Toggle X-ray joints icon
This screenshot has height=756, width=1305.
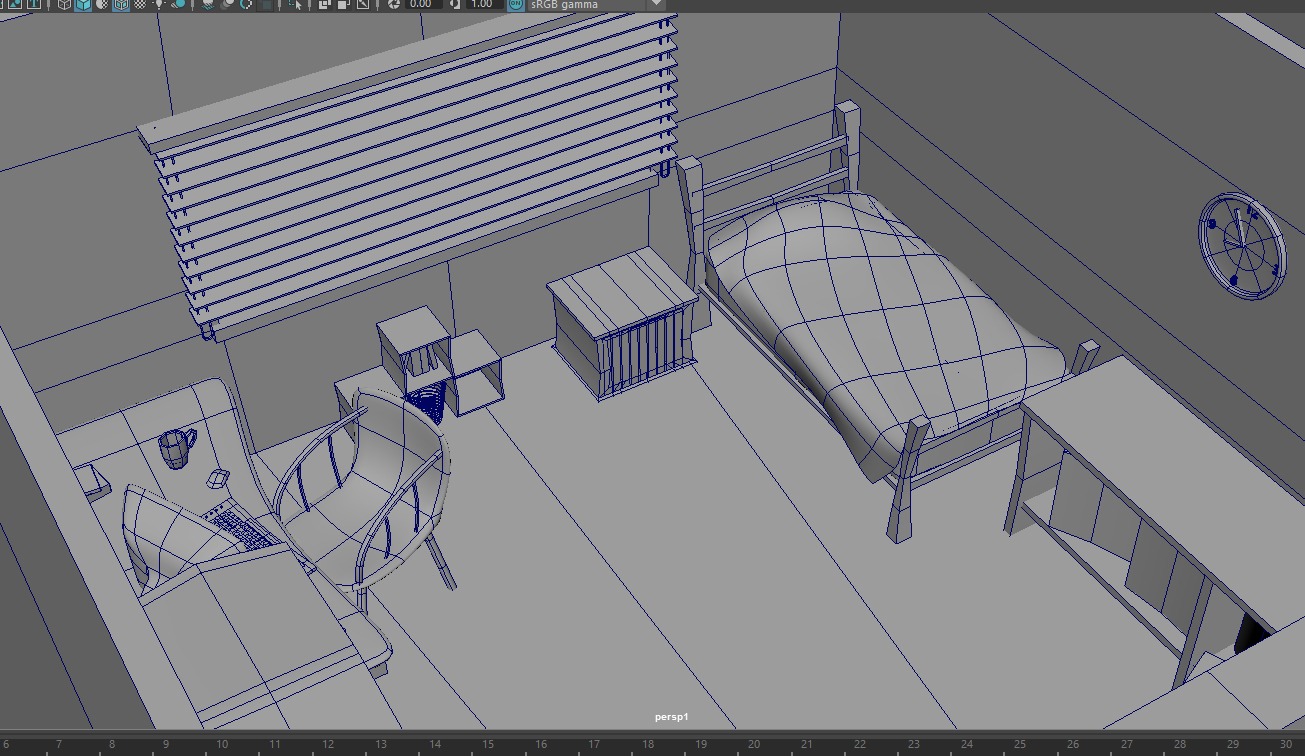[x=362, y=4]
